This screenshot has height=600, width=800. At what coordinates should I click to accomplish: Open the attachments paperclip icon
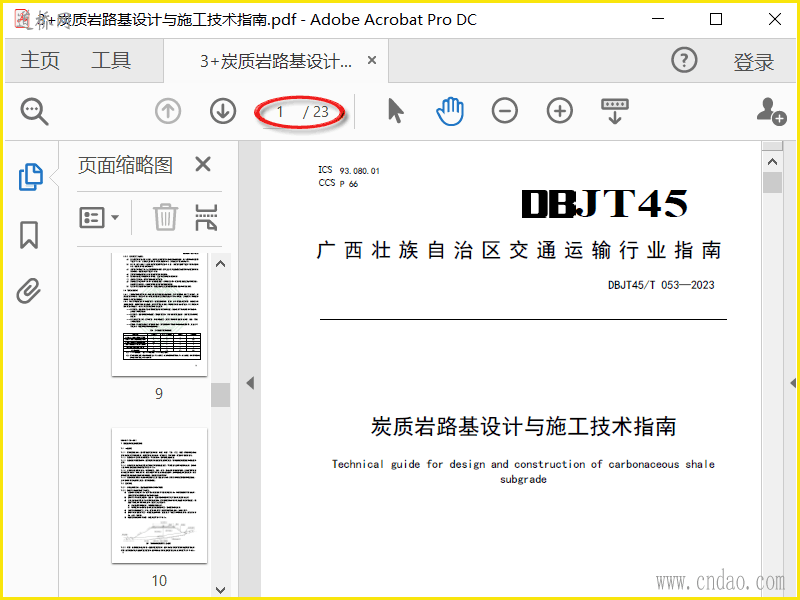[x=29, y=291]
